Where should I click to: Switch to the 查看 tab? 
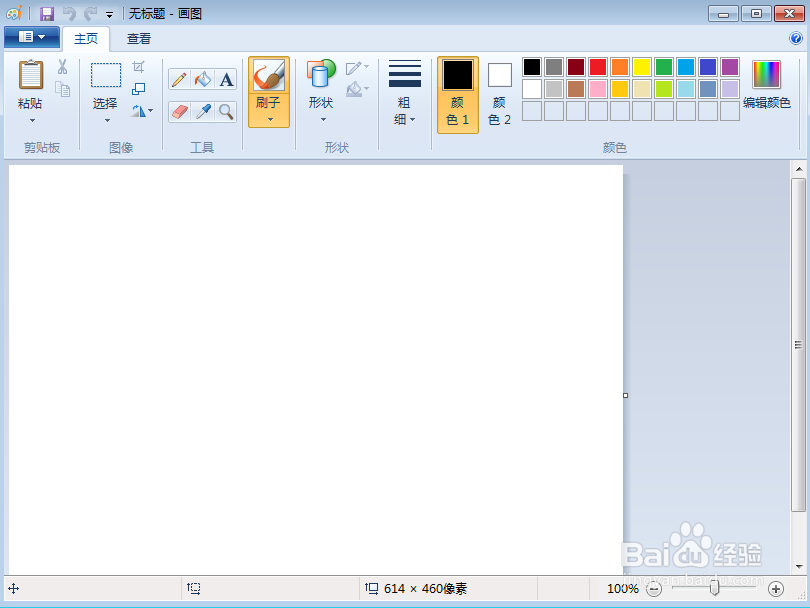(139, 39)
